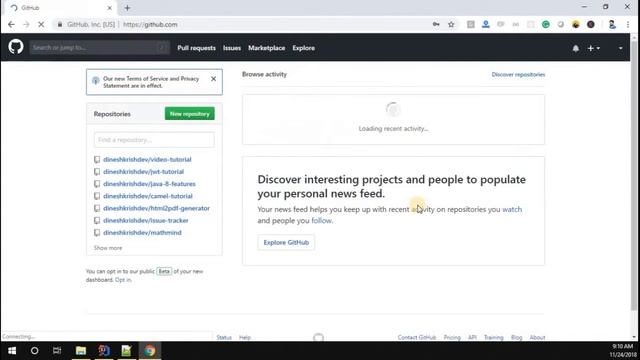The height and width of the screenshot is (360, 640).
Task: Open Windows Start menu
Action: [12, 351]
